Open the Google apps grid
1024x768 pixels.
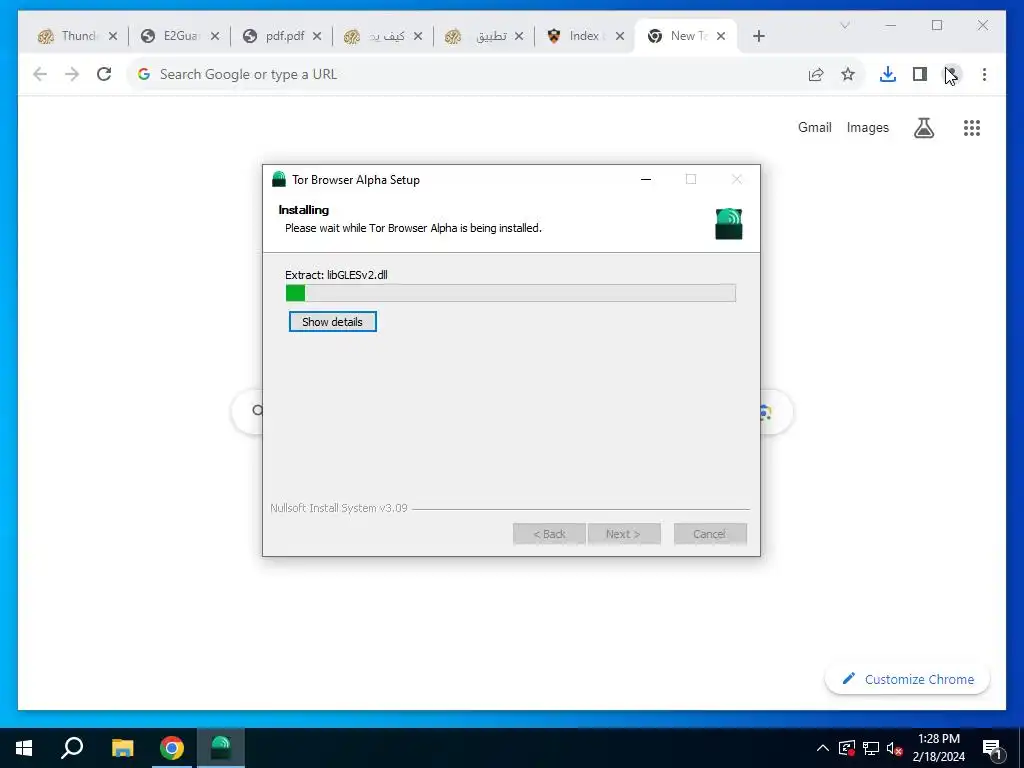click(x=972, y=128)
